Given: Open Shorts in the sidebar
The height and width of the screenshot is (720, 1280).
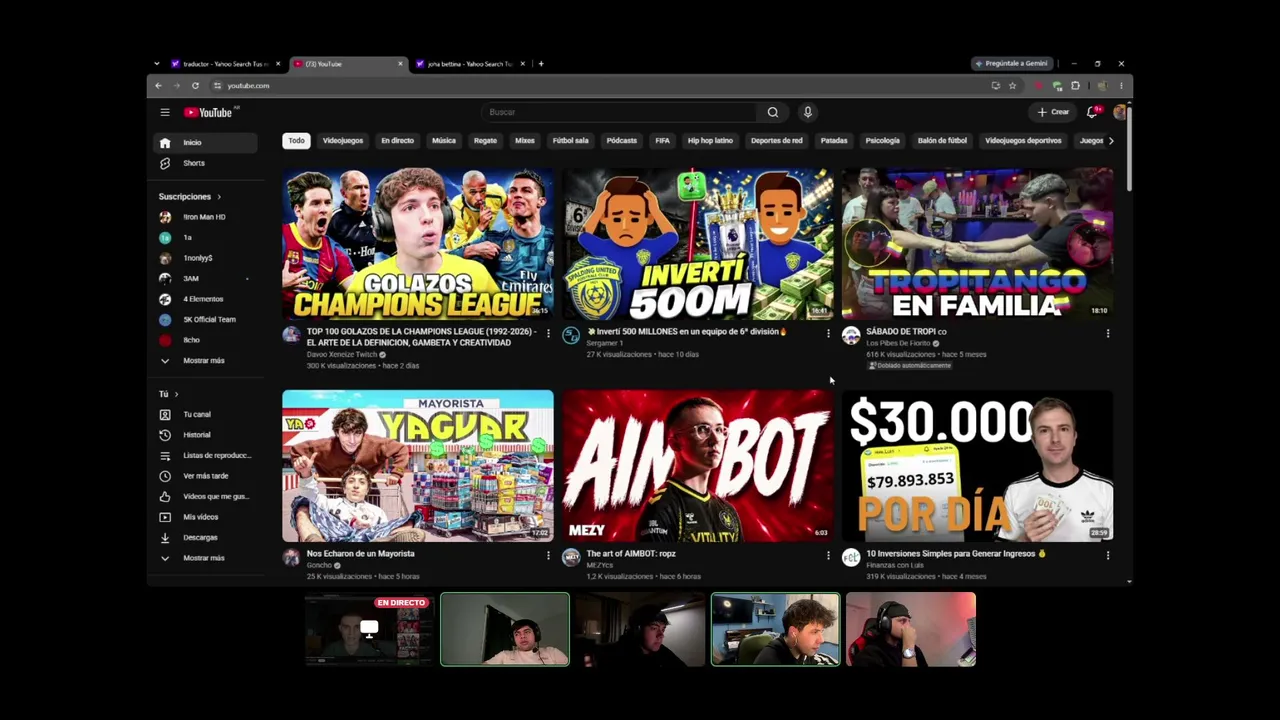Looking at the screenshot, I should pyautogui.click(x=203, y=163).
